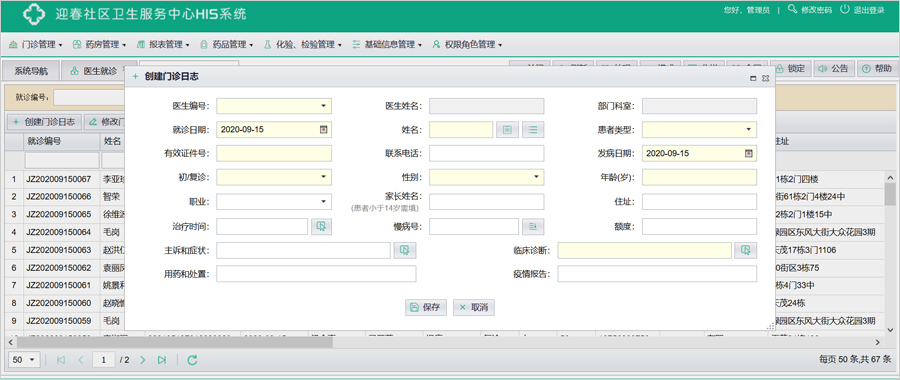Click the 修改密码 link
Image resolution: width=900 pixels, height=380 pixels.
coord(810,10)
